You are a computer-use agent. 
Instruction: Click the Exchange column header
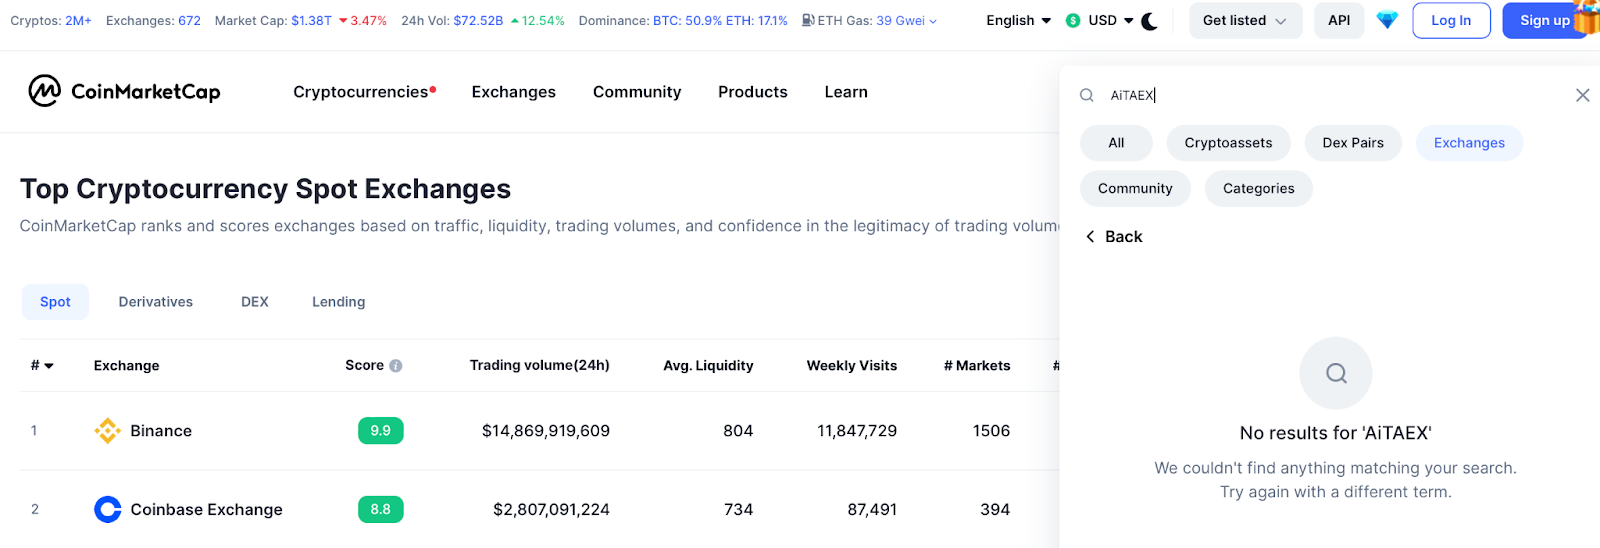127,366
